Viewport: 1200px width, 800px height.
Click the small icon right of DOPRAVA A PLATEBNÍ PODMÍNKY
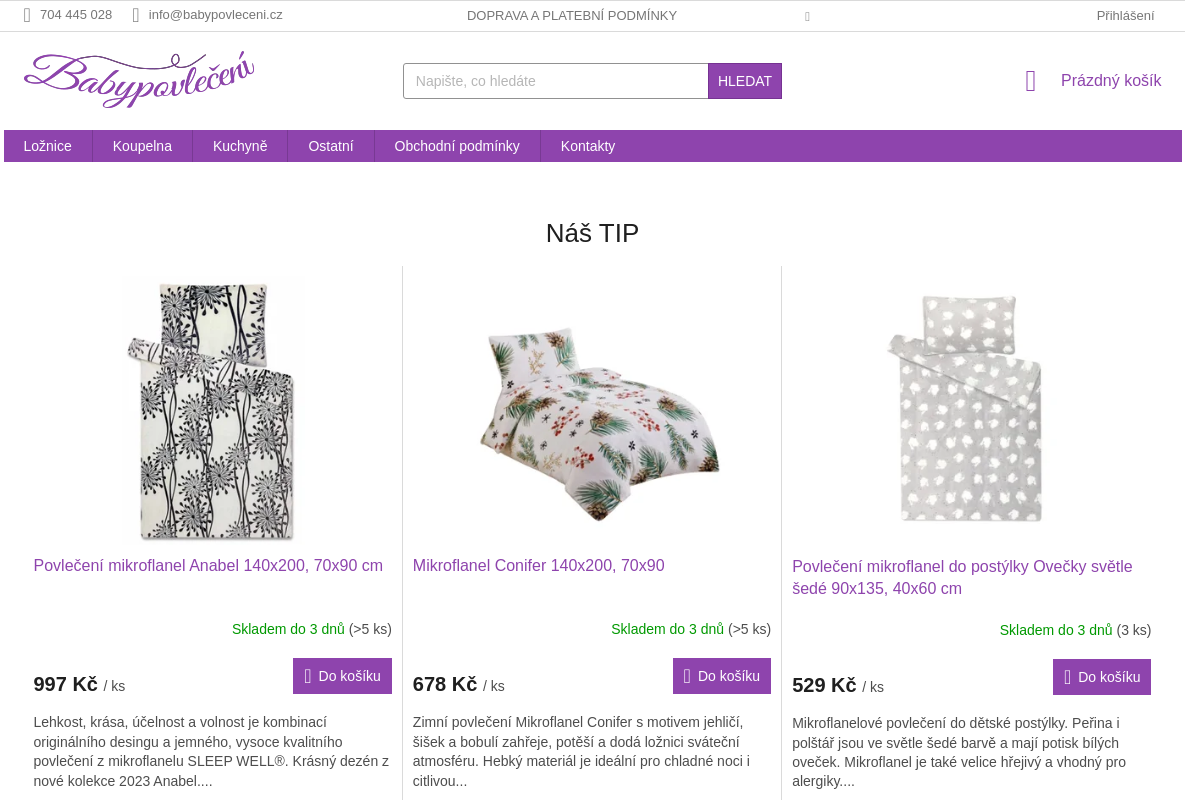[807, 16]
